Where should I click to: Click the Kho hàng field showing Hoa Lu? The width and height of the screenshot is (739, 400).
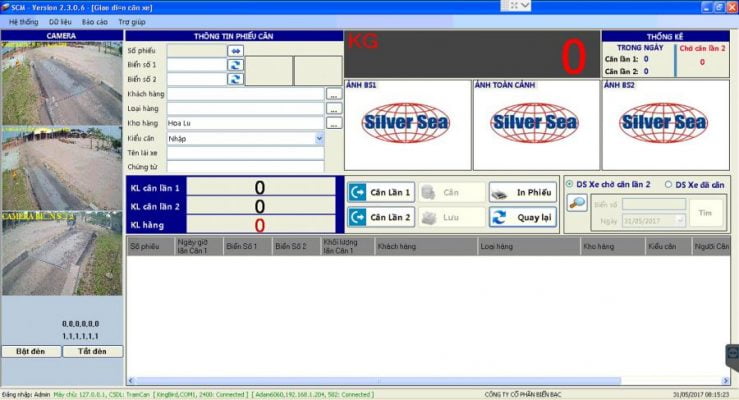pos(246,123)
